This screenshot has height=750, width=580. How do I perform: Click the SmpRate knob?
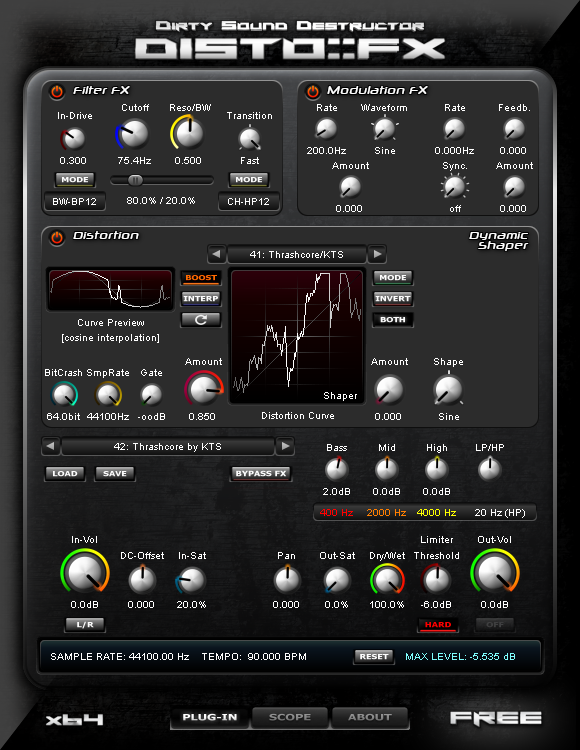108,395
